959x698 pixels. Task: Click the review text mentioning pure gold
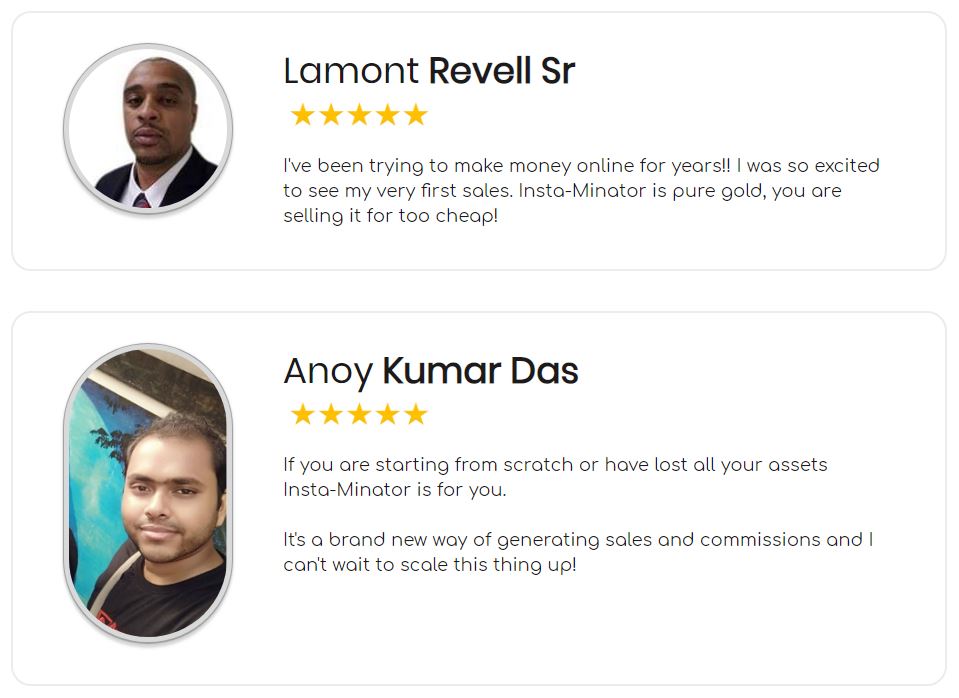581,190
